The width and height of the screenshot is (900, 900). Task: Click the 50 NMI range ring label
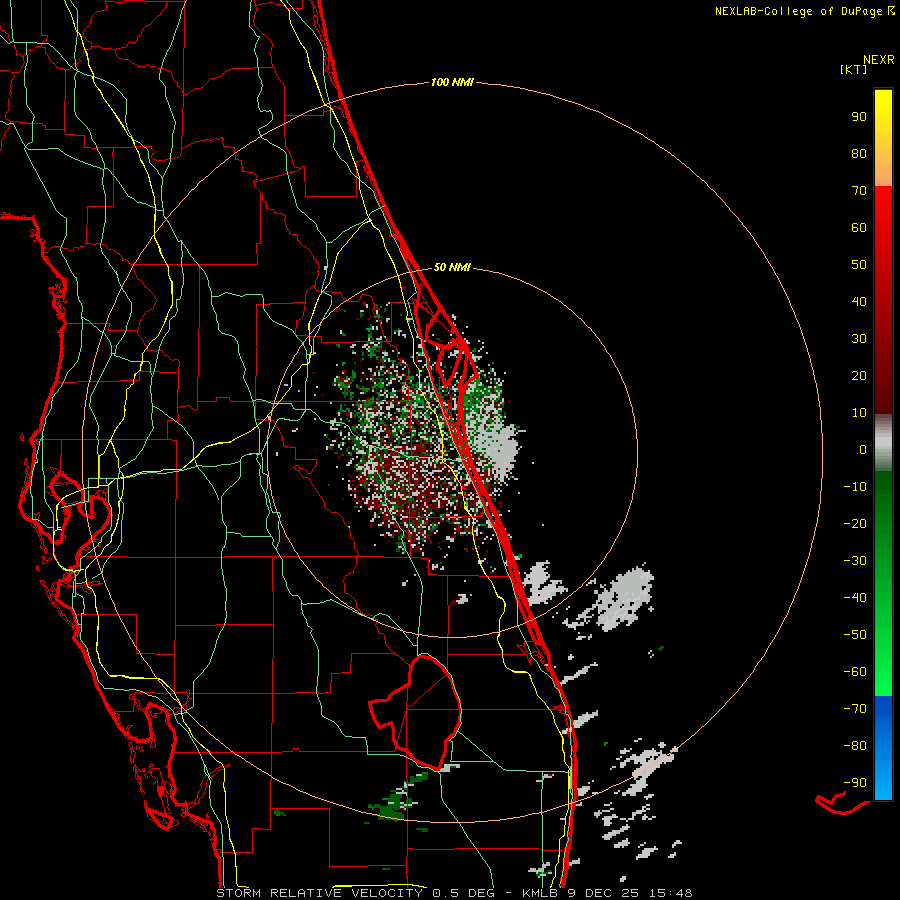coord(452,267)
